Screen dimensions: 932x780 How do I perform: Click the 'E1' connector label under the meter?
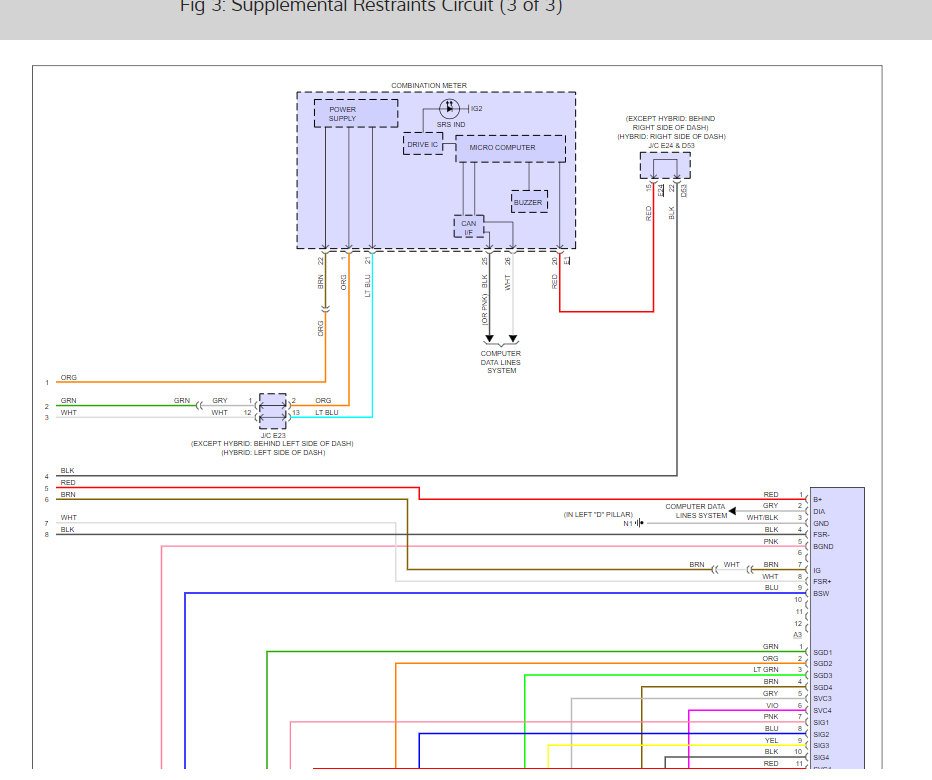point(566,260)
